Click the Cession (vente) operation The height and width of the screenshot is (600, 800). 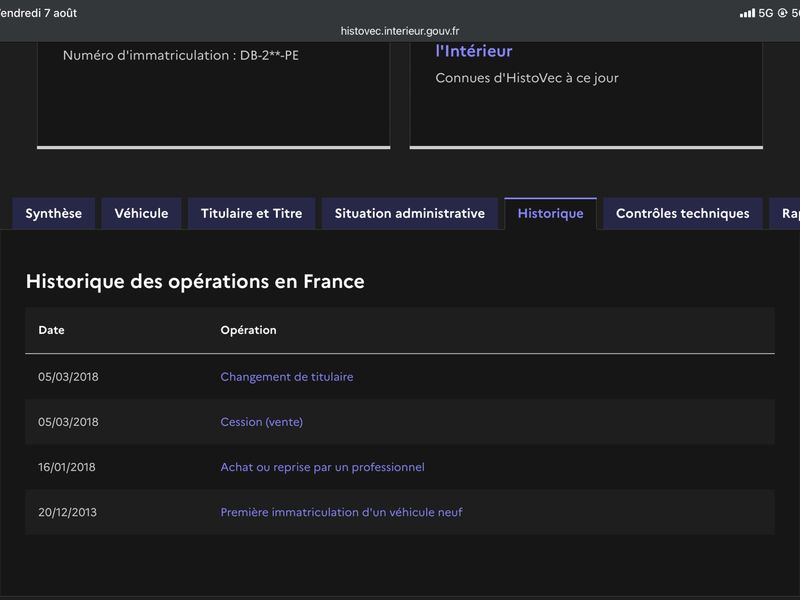click(x=262, y=422)
